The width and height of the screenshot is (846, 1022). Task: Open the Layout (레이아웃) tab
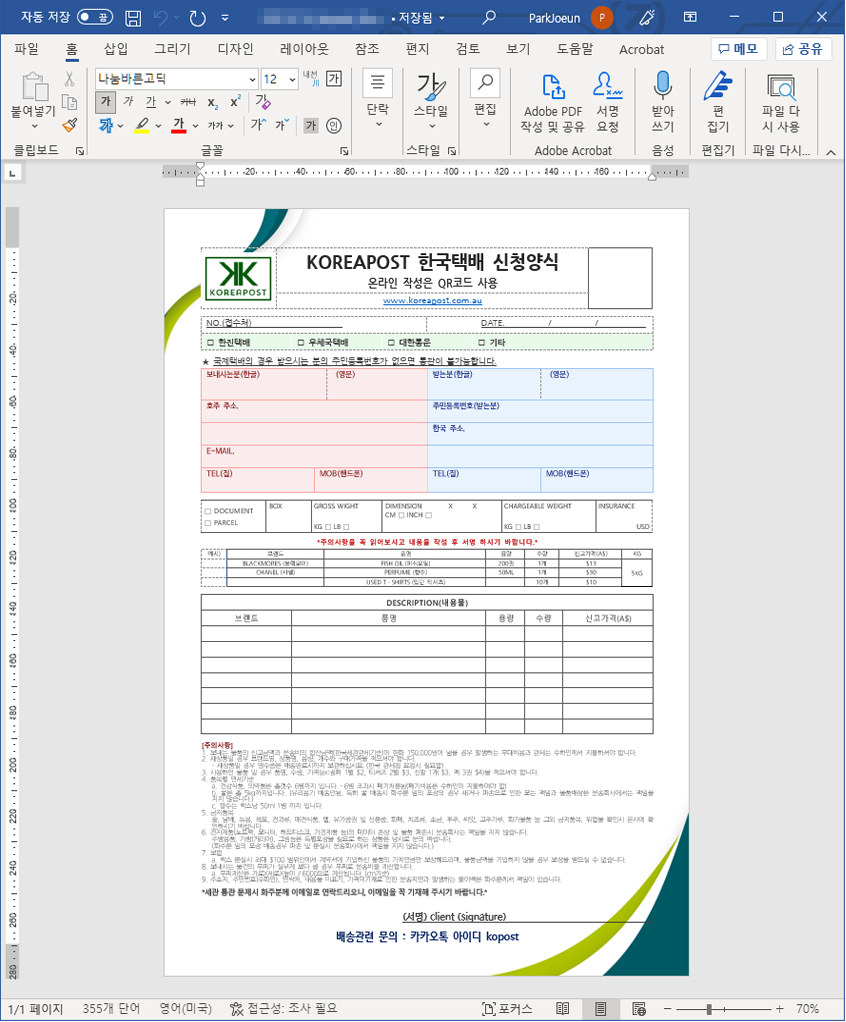(304, 49)
